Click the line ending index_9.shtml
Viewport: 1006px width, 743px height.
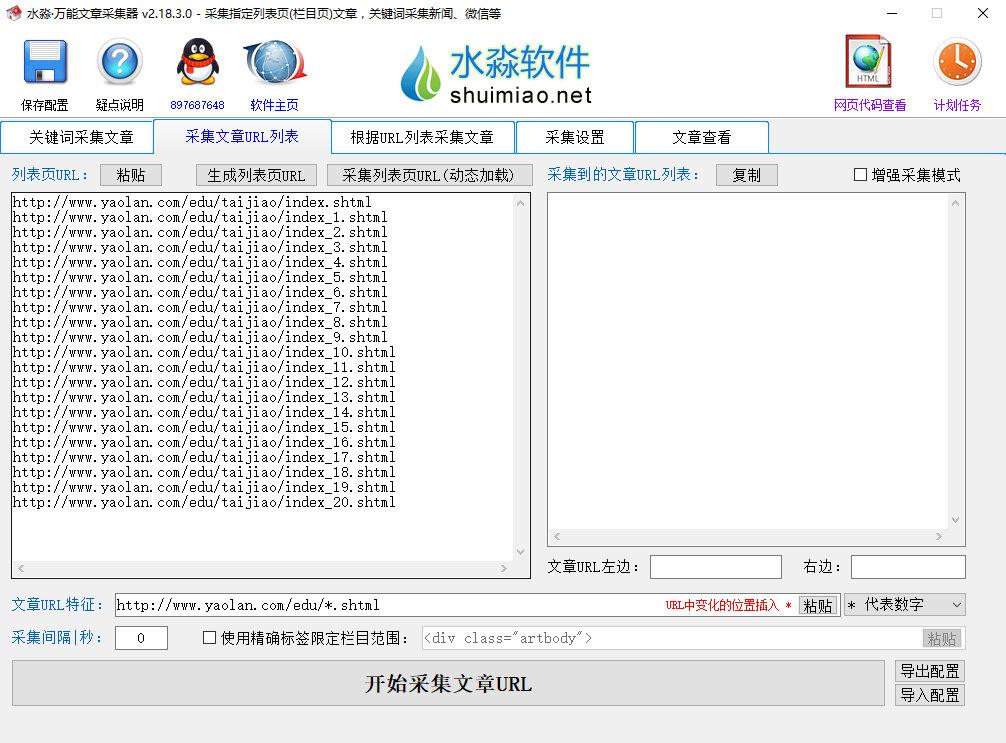coord(200,337)
